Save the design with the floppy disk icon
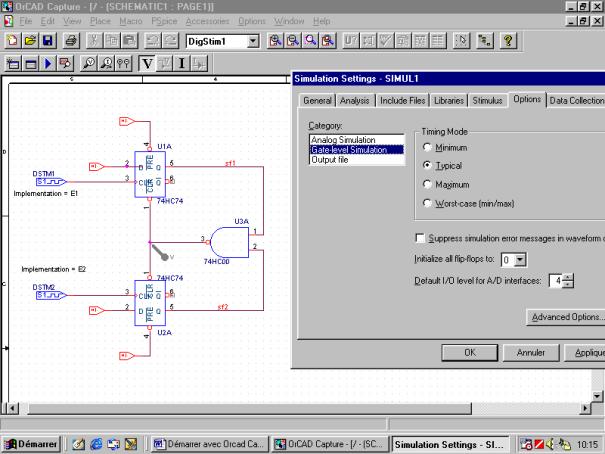The width and height of the screenshot is (605, 454). [47, 41]
